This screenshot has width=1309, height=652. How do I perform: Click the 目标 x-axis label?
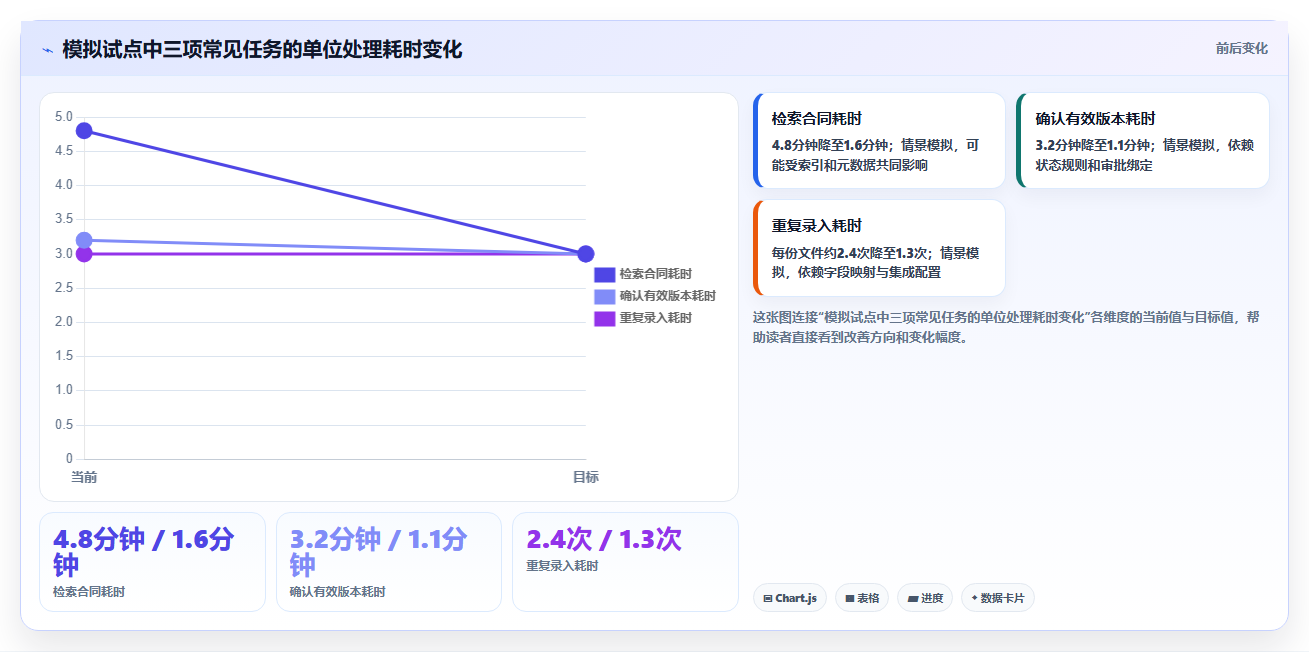(x=586, y=477)
